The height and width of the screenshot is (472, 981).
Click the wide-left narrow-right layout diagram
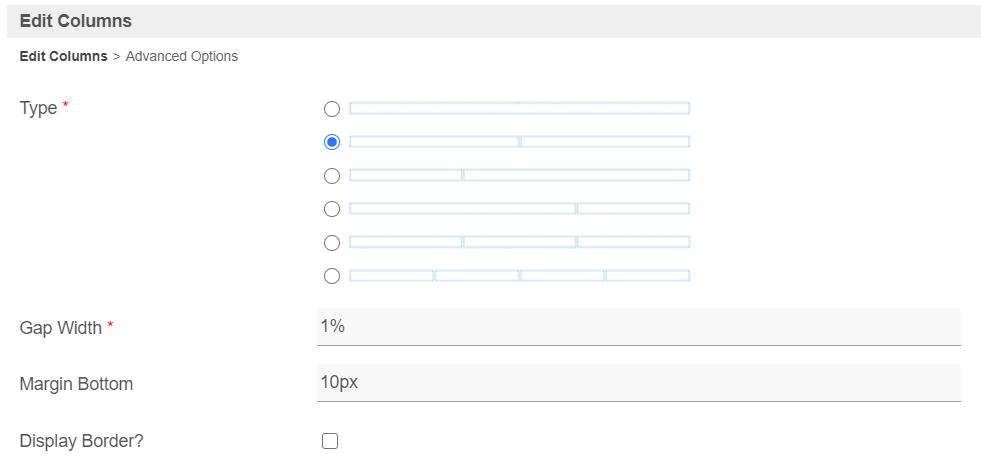[x=519, y=209]
